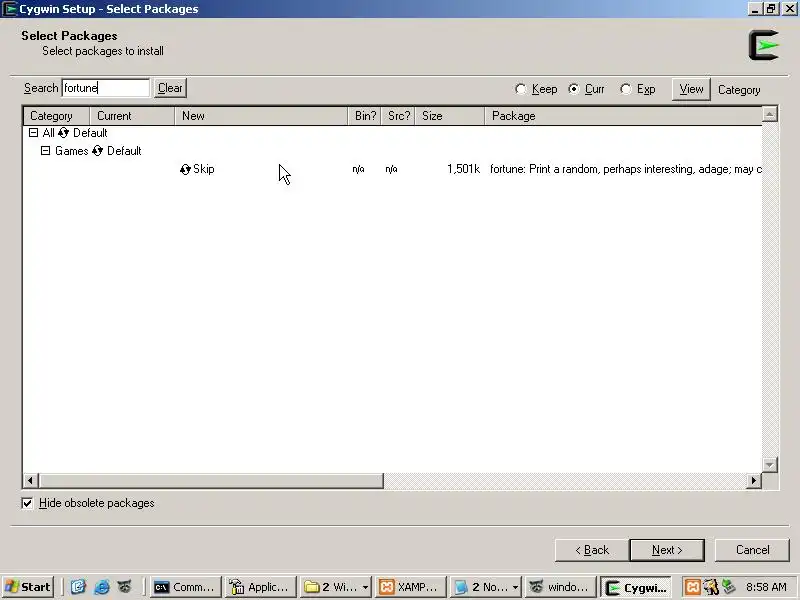Screen dimensions: 800x600
Task: Click the Bin? n/a cell for fortune
Action: (358, 169)
